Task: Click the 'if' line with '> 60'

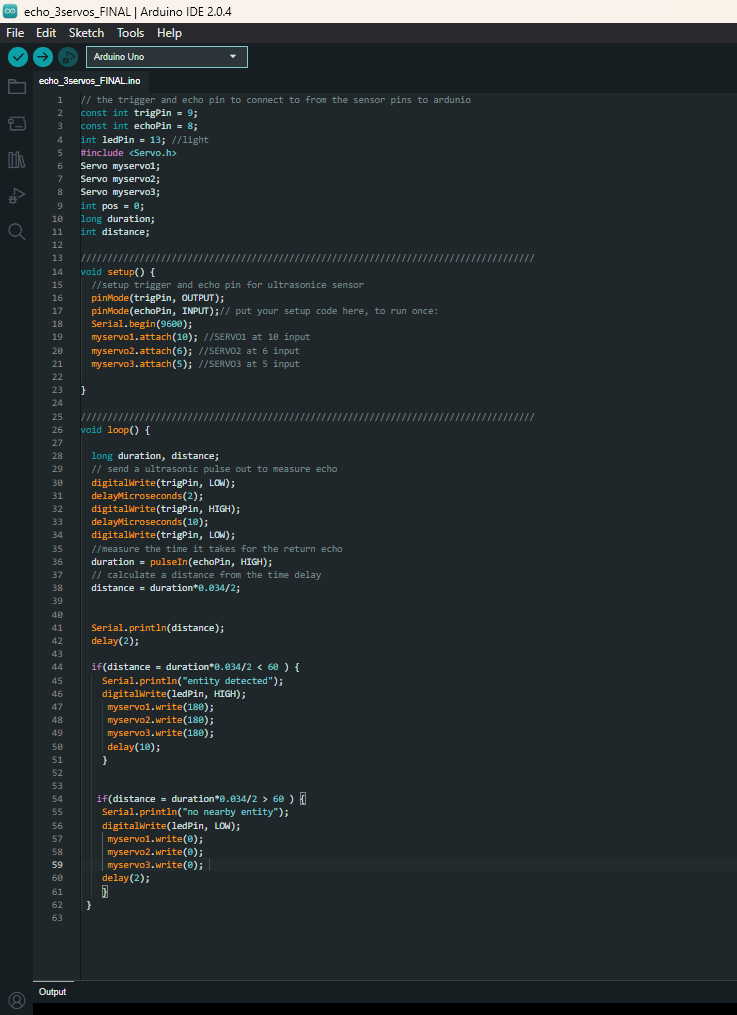Action: tap(201, 799)
